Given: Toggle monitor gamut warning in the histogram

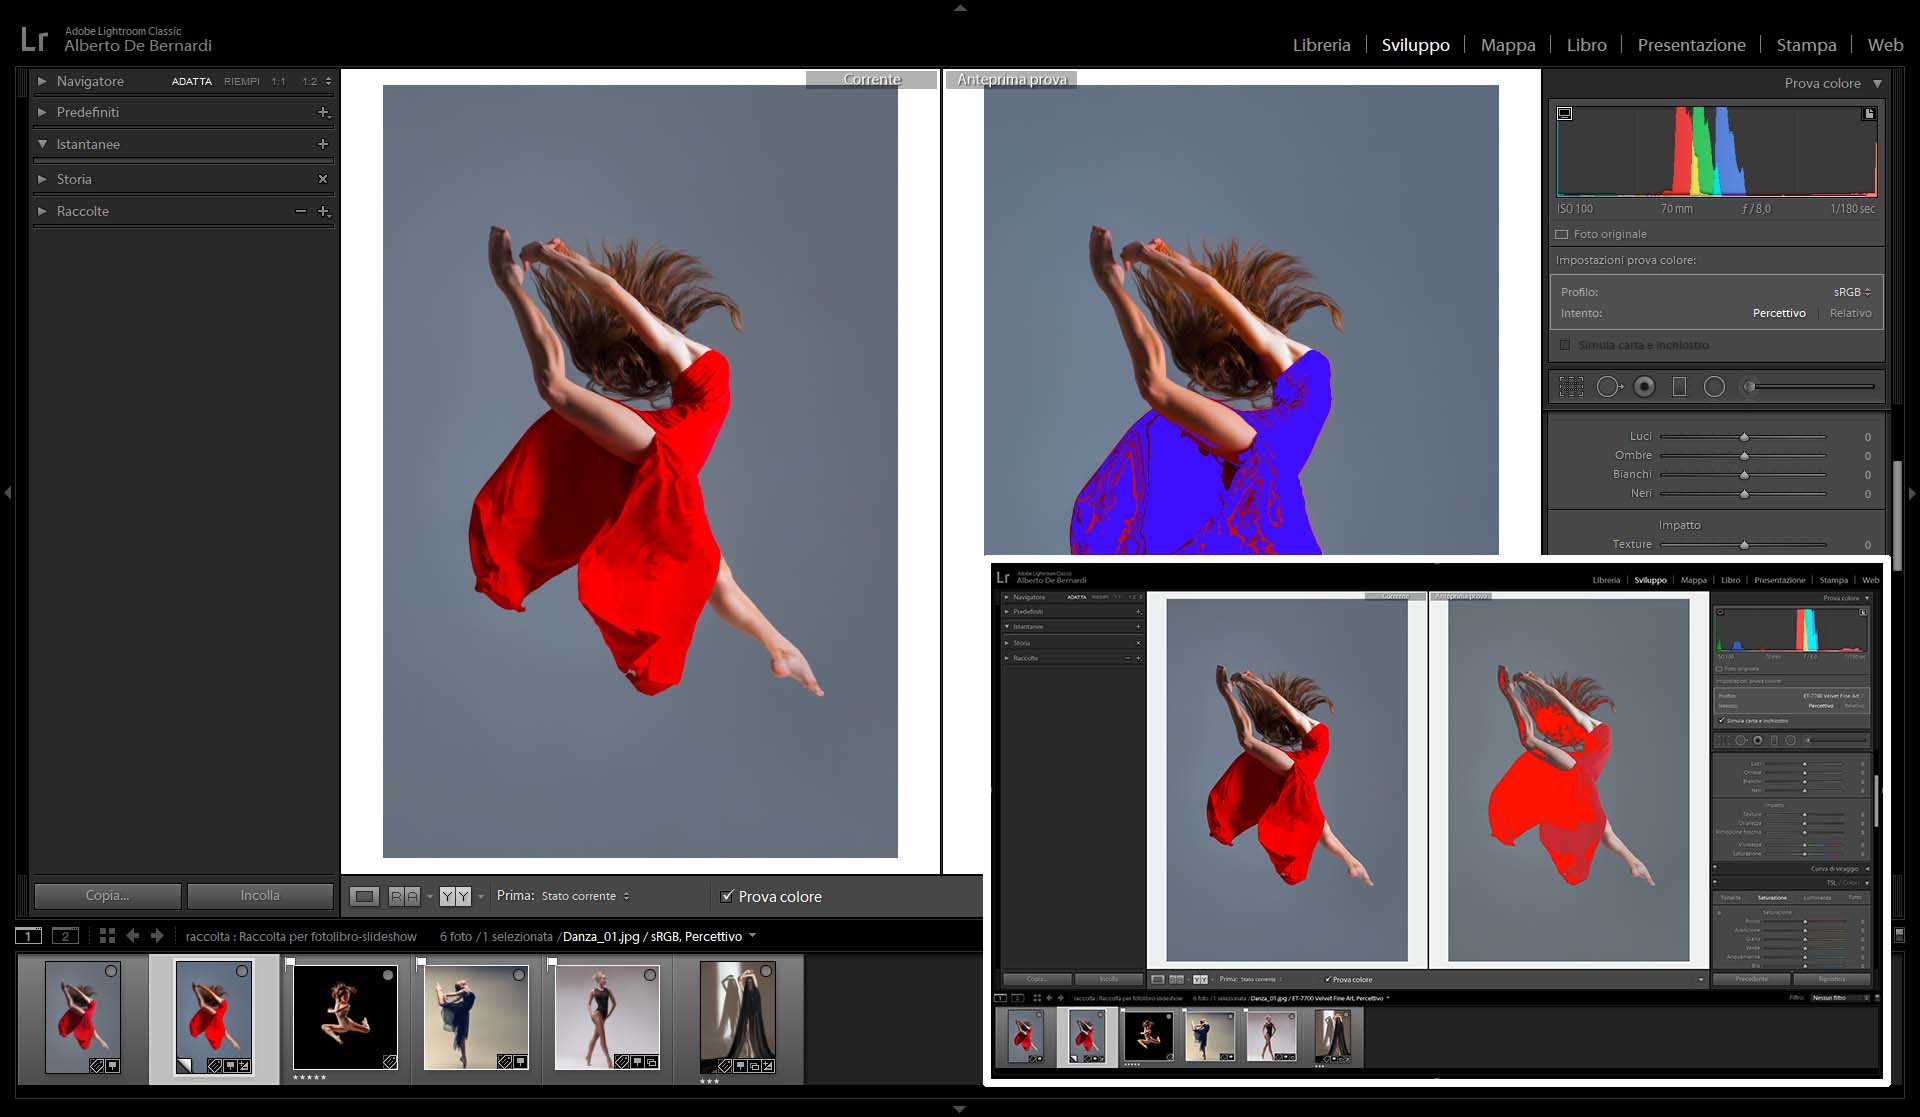Looking at the screenshot, I should (1565, 114).
